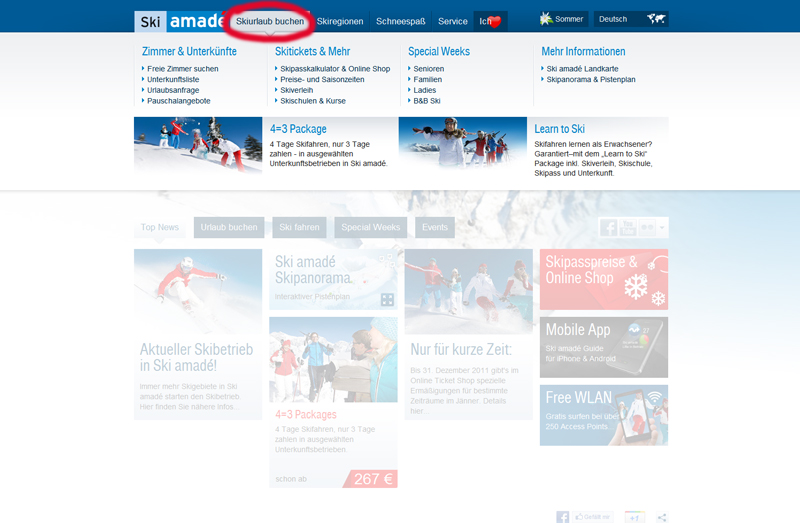This screenshot has height=523, width=800.
Task: Click the 4=3 Packages couple photo
Action: 333,360
